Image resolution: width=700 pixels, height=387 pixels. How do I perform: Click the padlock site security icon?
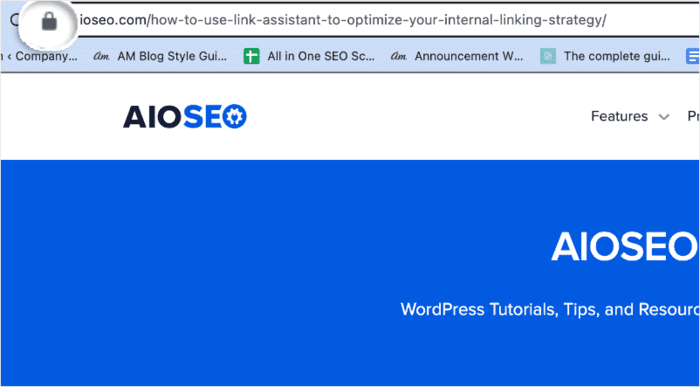point(49,21)
